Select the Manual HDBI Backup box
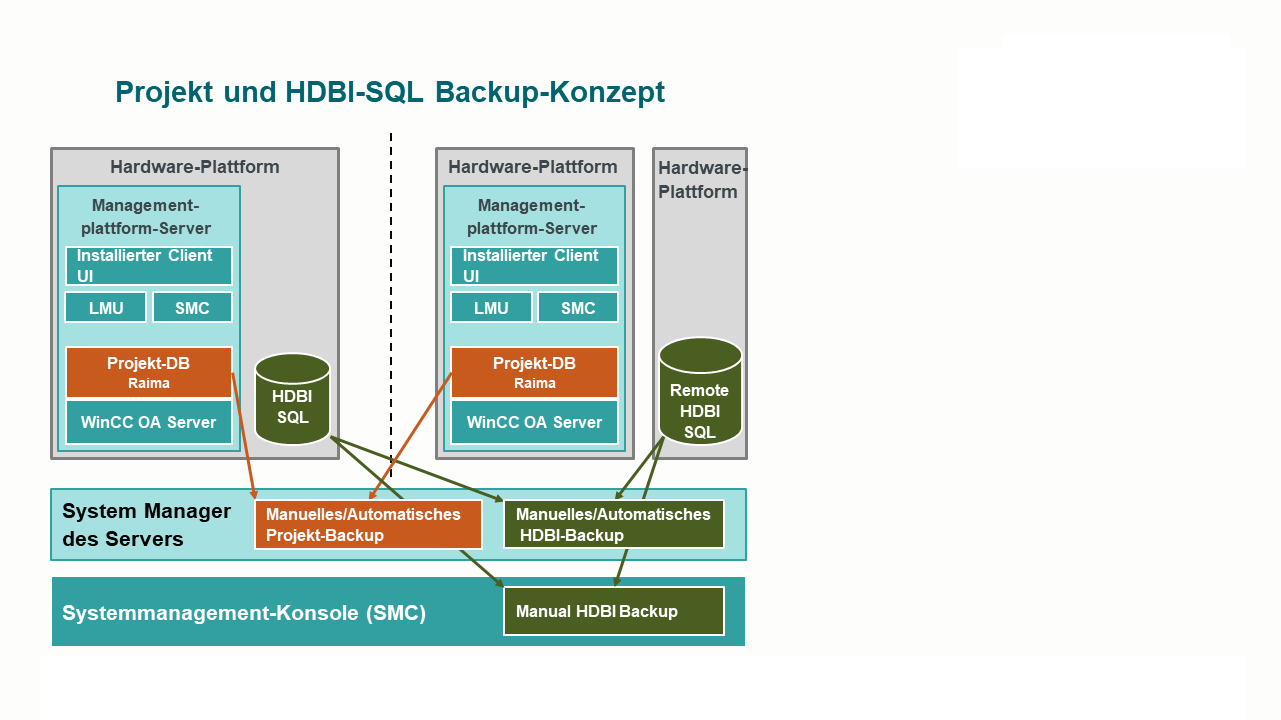The width and height of the screenshot is (1281, 720). click(613, 611)
